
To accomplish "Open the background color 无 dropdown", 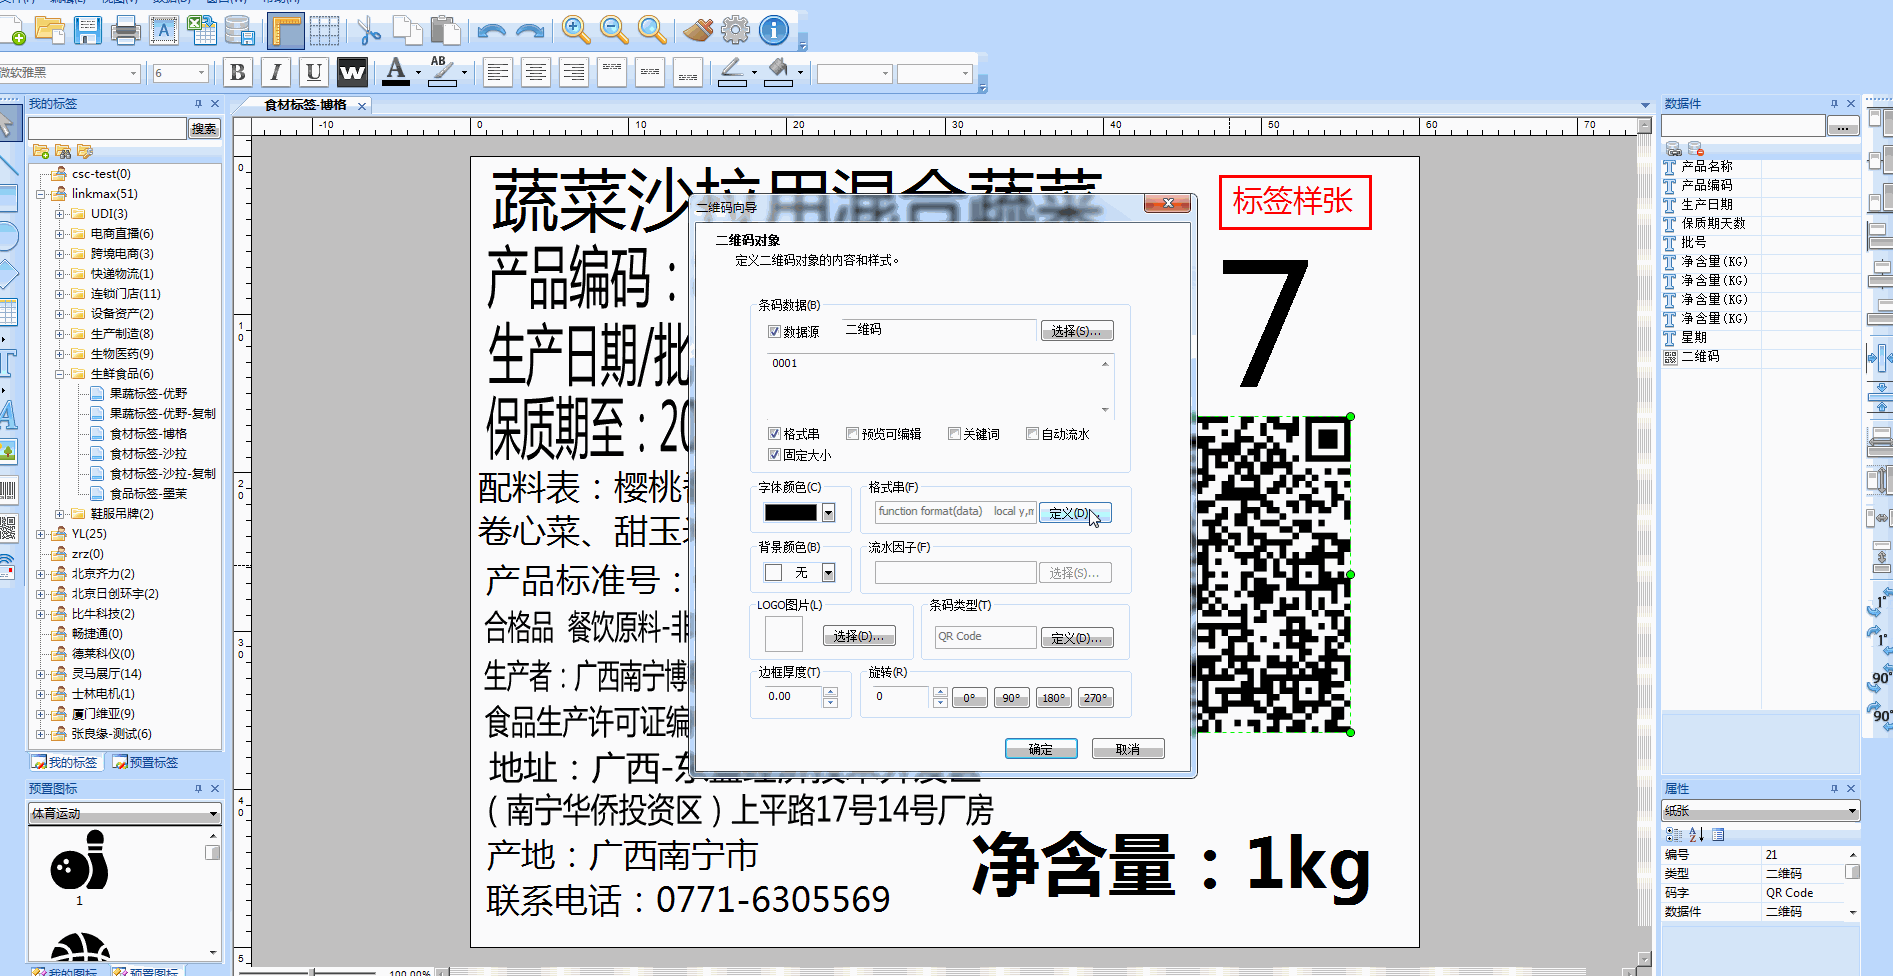I will point(828,573).
